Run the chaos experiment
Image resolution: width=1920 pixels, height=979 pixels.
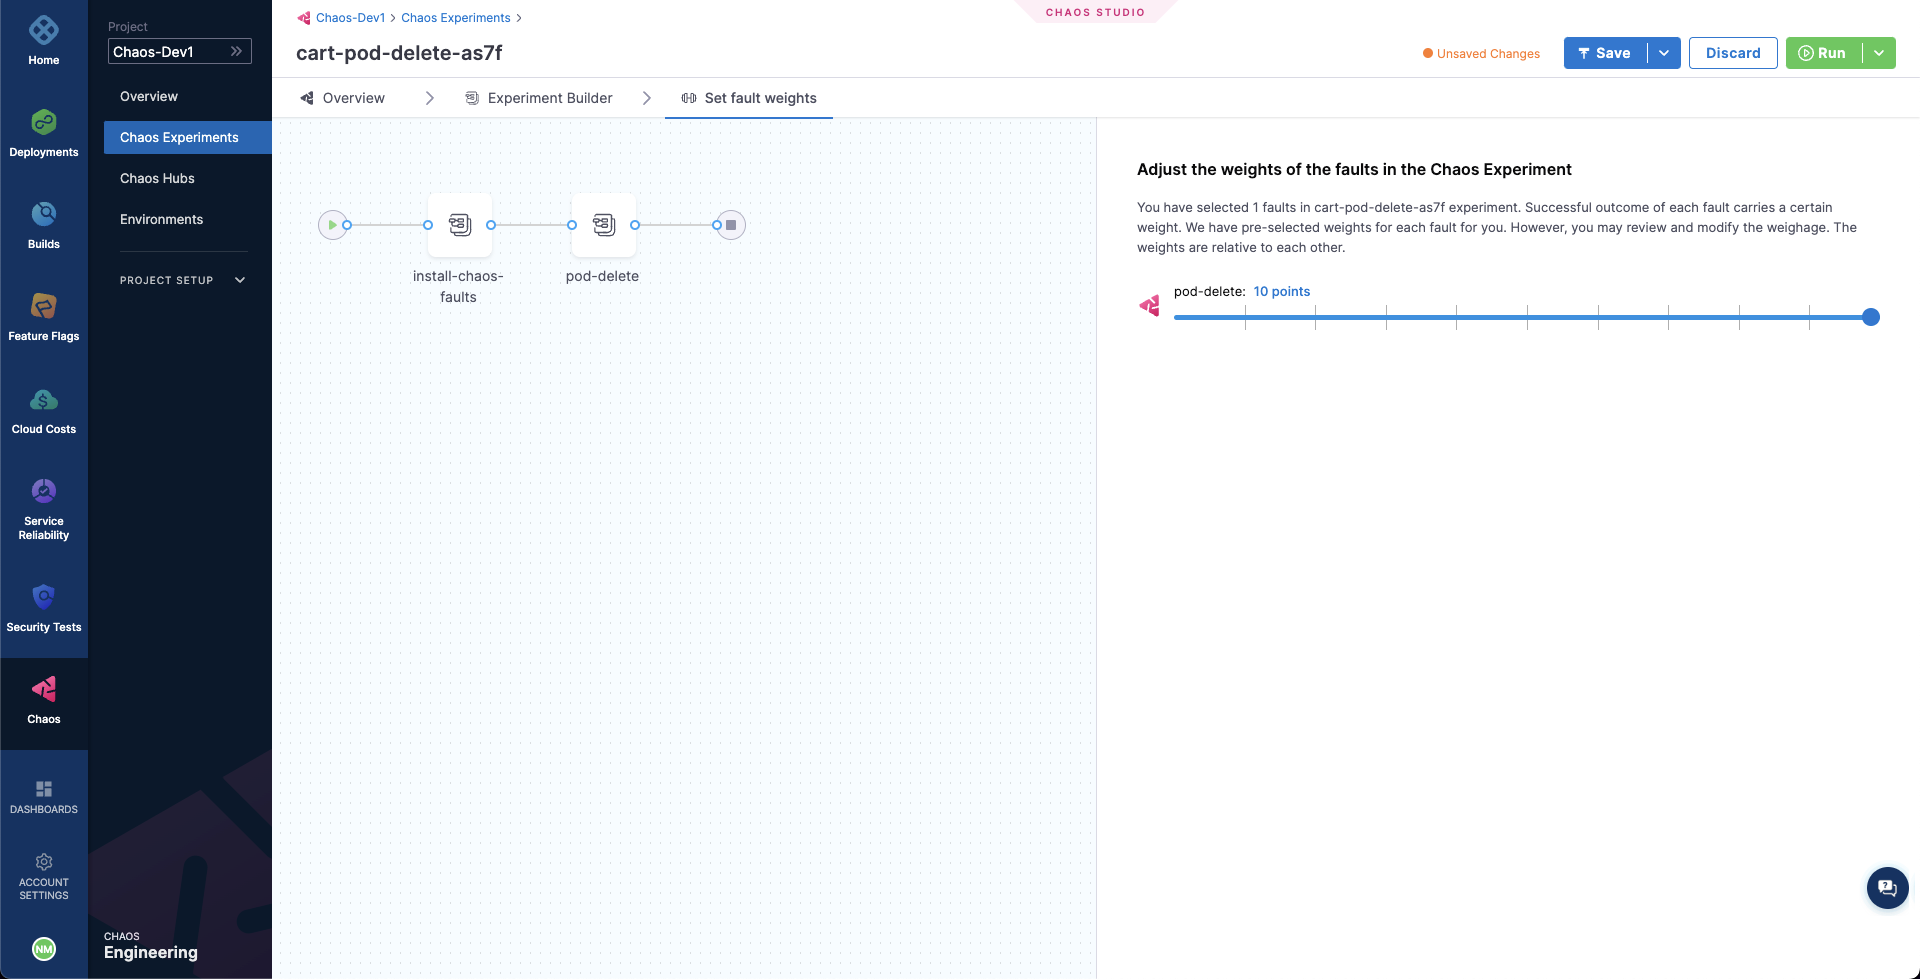coord(1823,53)
